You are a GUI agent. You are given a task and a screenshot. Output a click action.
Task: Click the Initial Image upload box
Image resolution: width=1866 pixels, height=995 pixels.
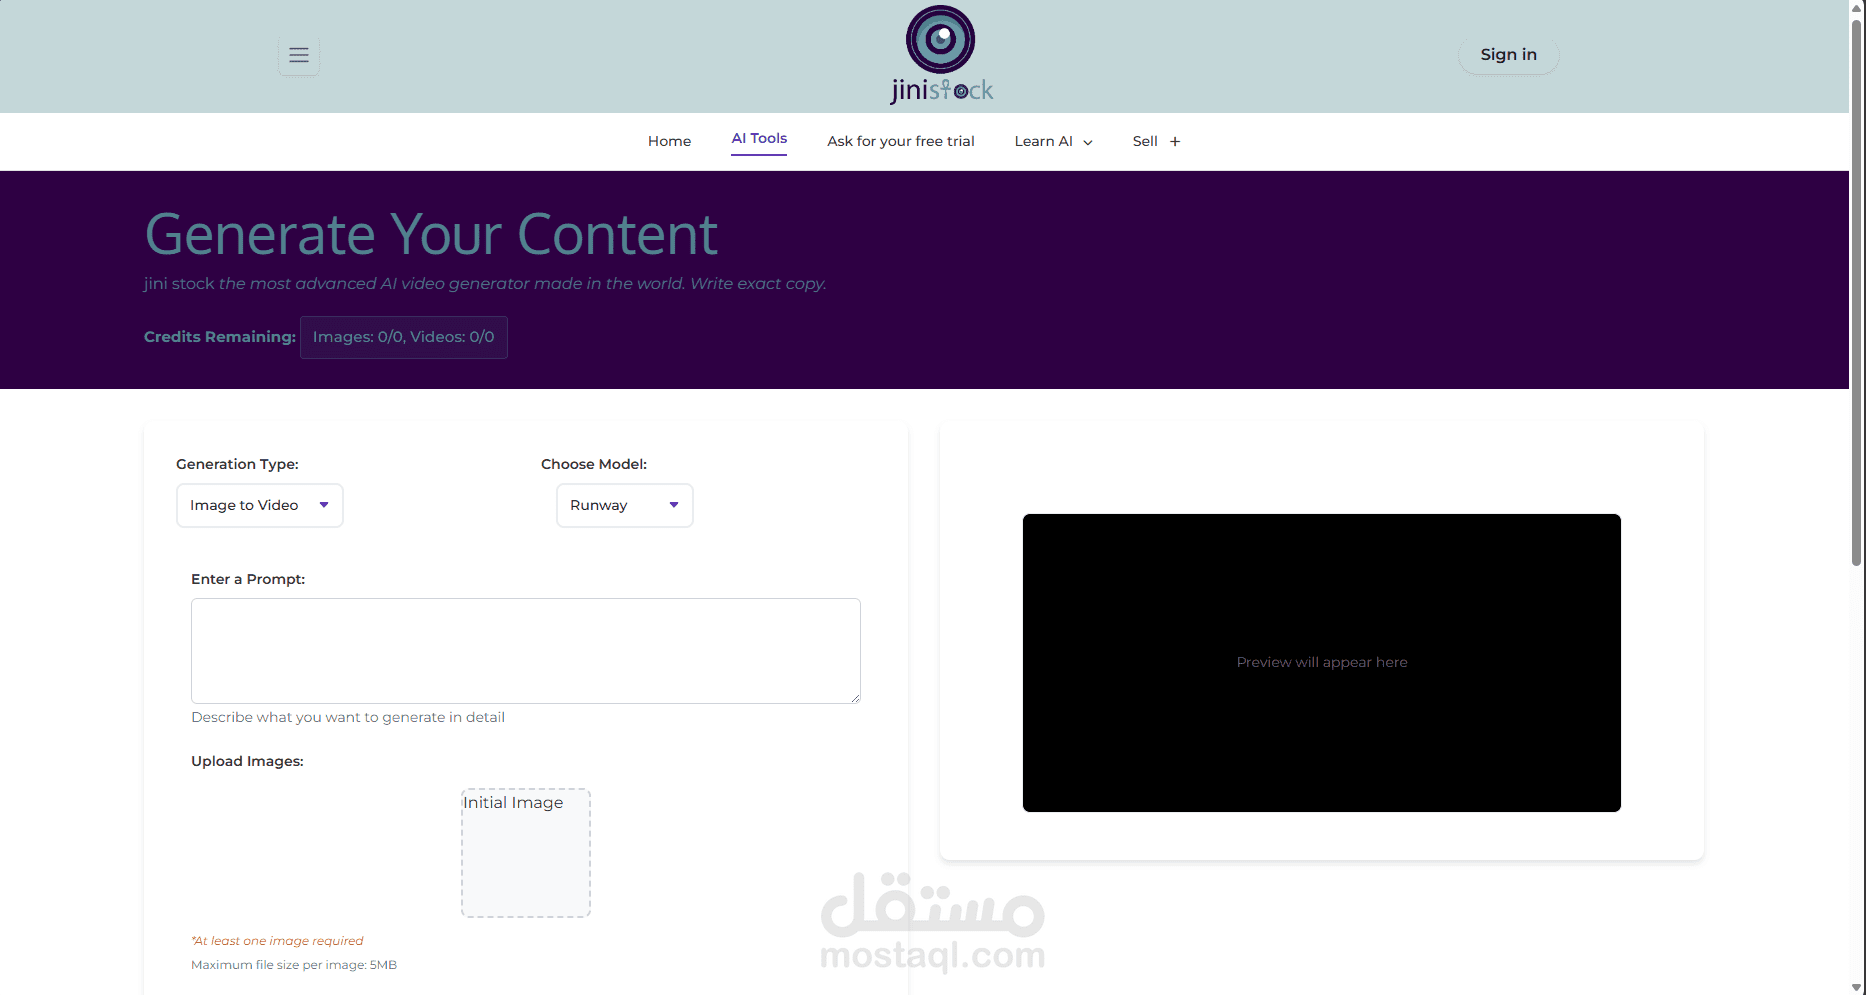point(526,853)
